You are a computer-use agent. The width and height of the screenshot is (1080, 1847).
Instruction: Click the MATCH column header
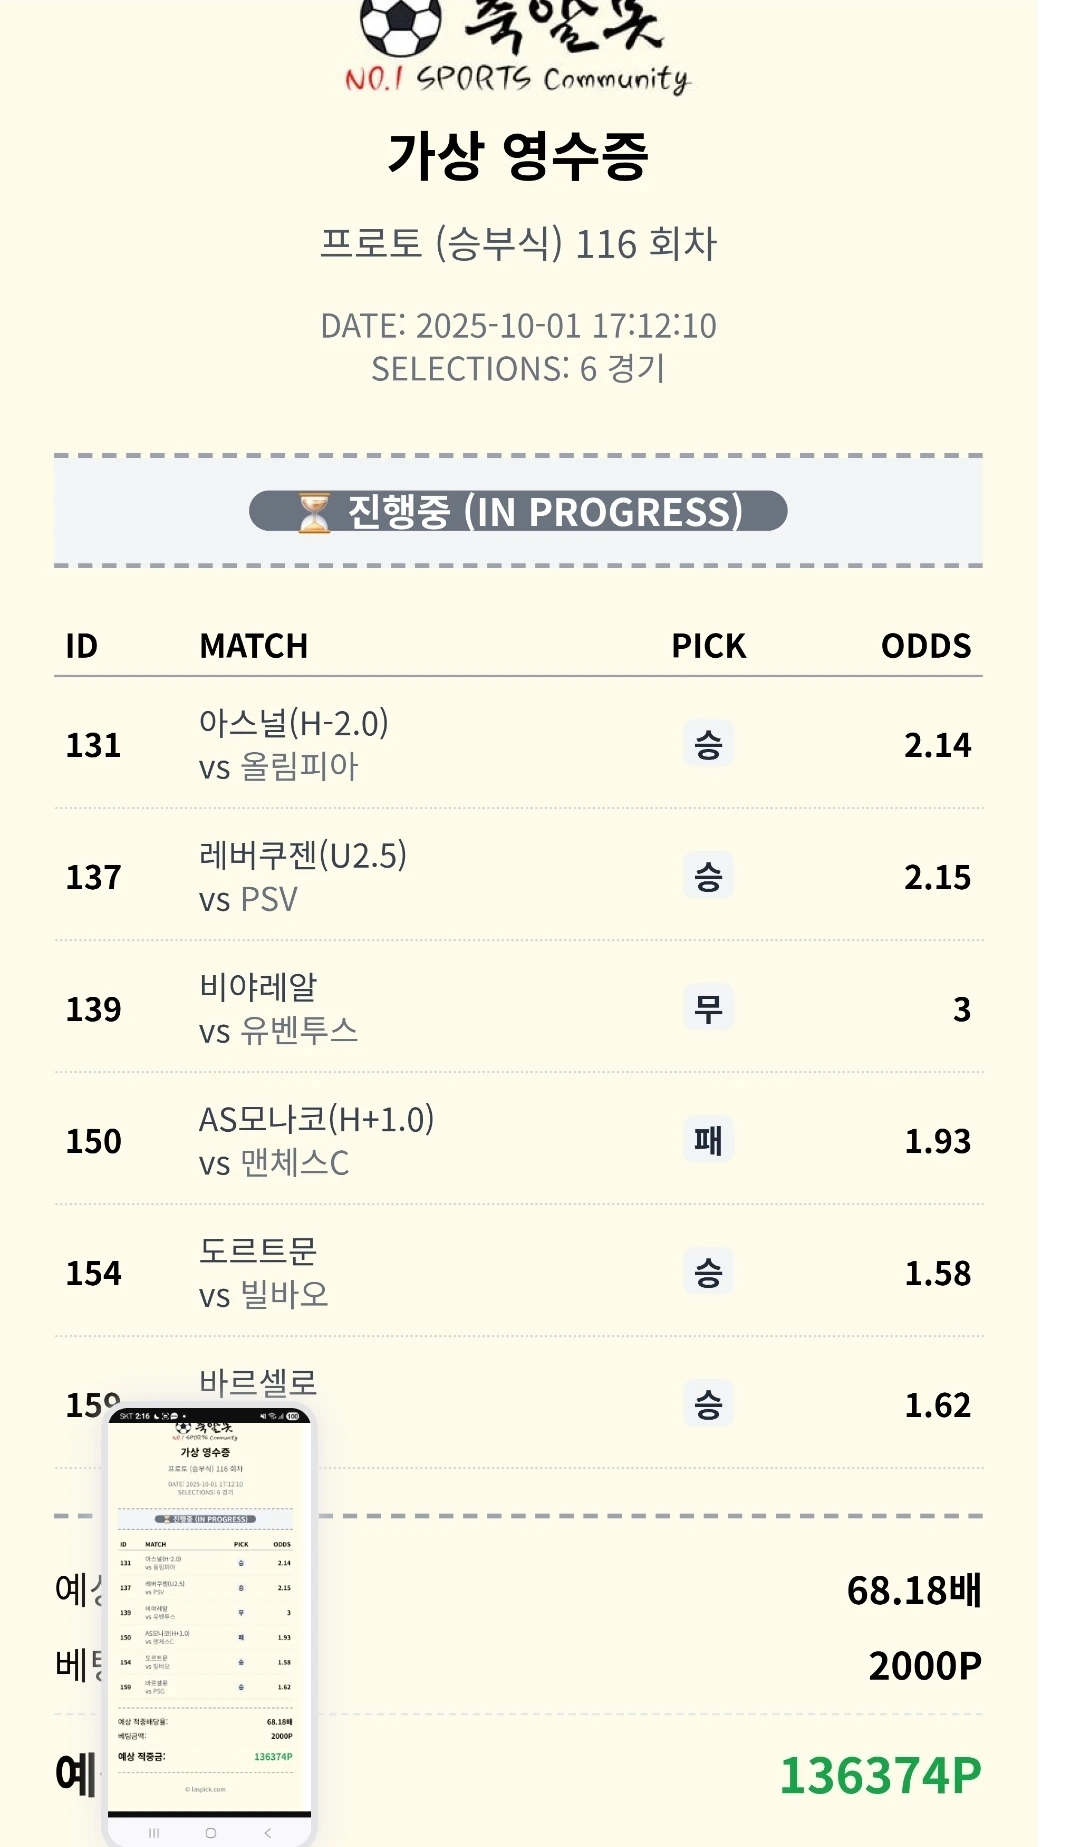254,646
